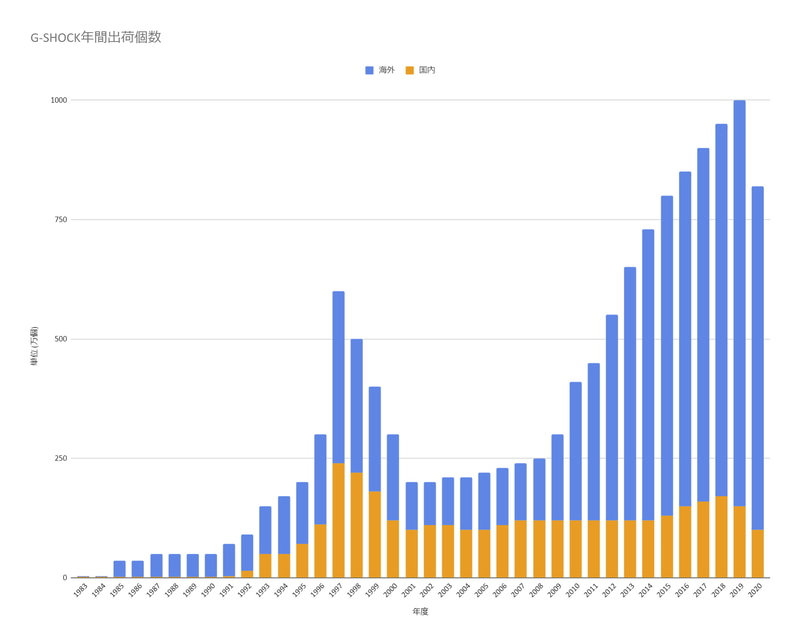800x618 pixels.
Task: Click the blue 海外 legend swatch
Action: click(x=369, y=70)
